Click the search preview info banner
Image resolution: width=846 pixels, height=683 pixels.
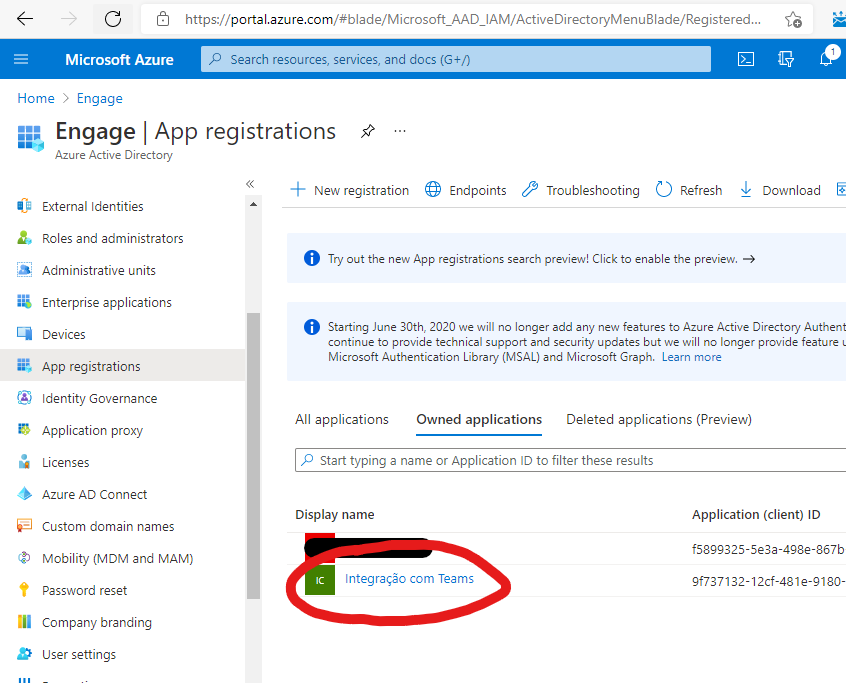pos(567,259)
